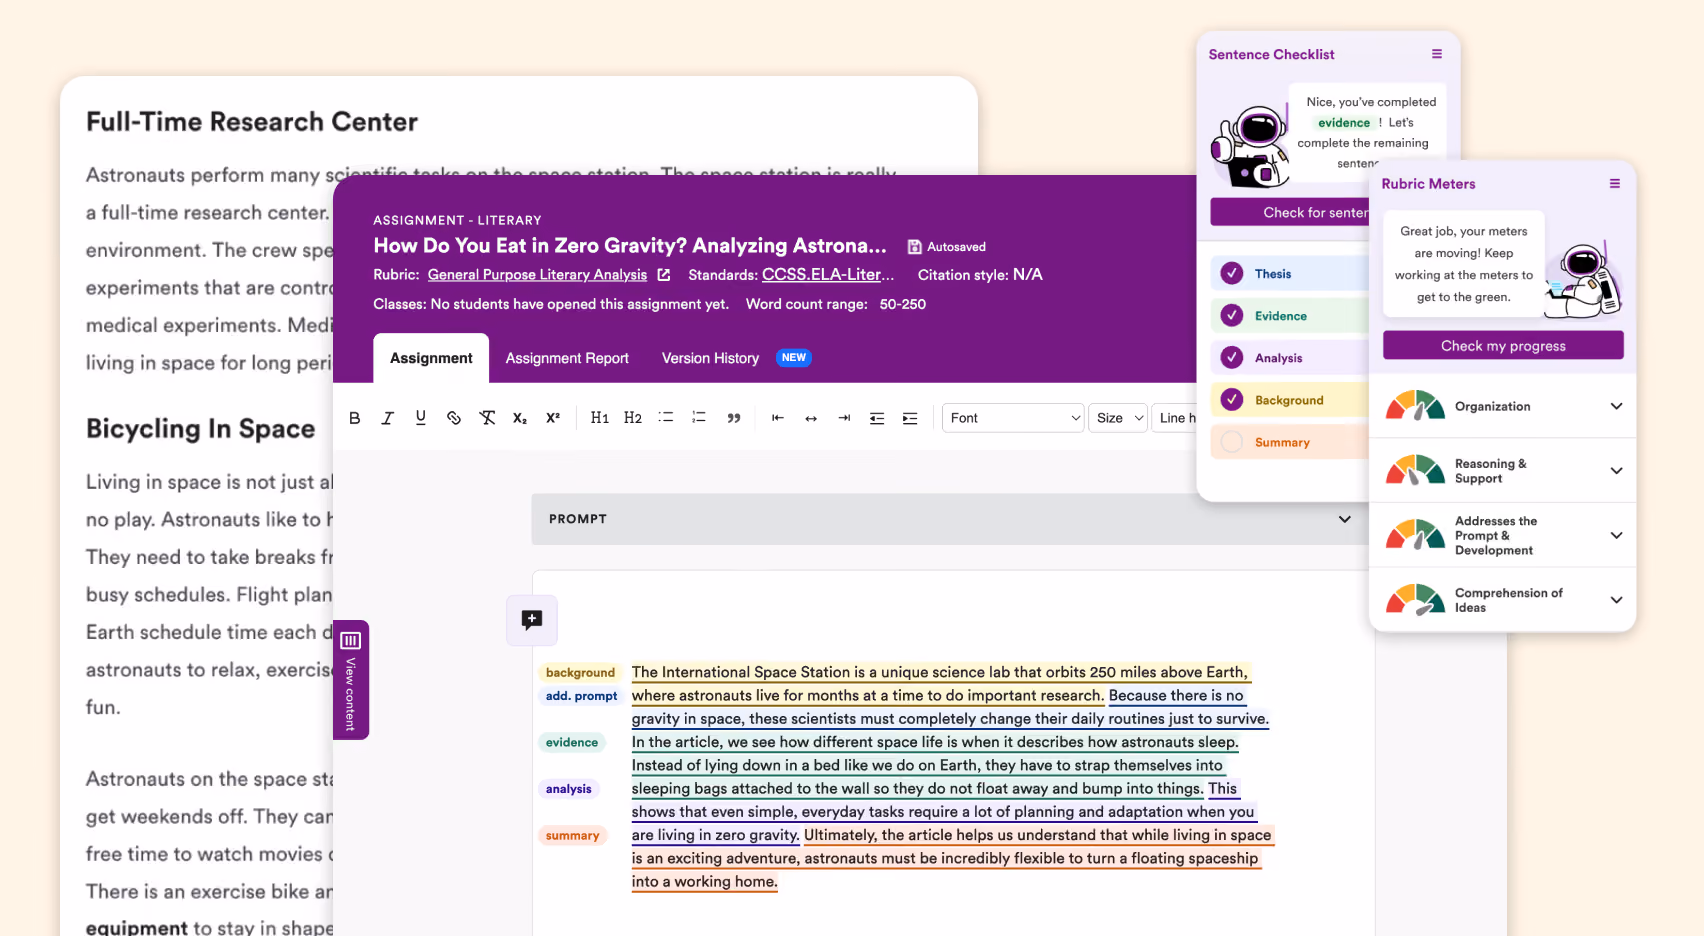Select the add. prompt sentence tag
The image size is (1704, 936).
[581, 696]
